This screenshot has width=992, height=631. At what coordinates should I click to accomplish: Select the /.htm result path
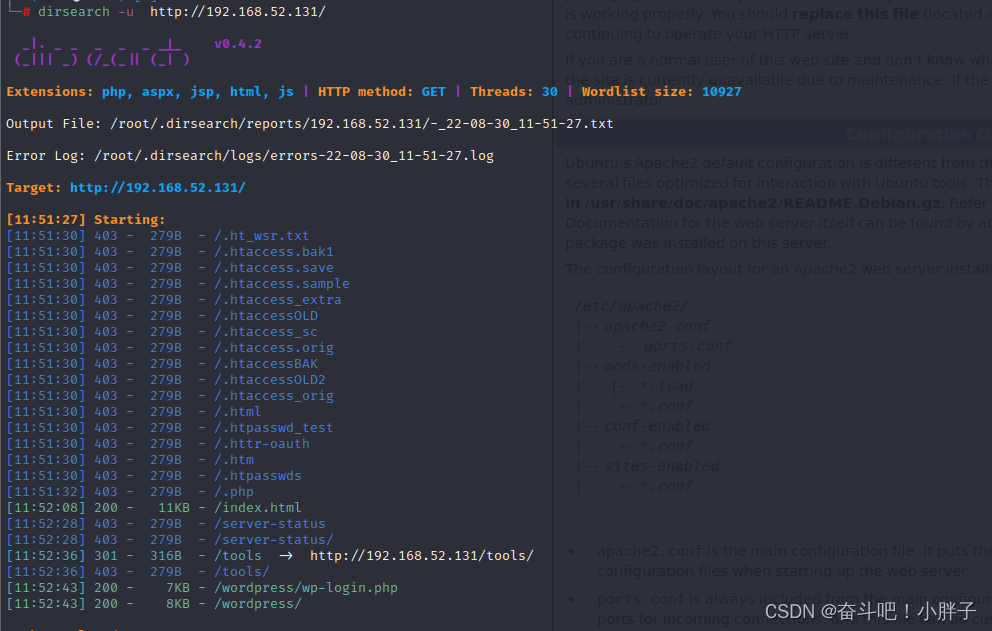pos(233,459)
